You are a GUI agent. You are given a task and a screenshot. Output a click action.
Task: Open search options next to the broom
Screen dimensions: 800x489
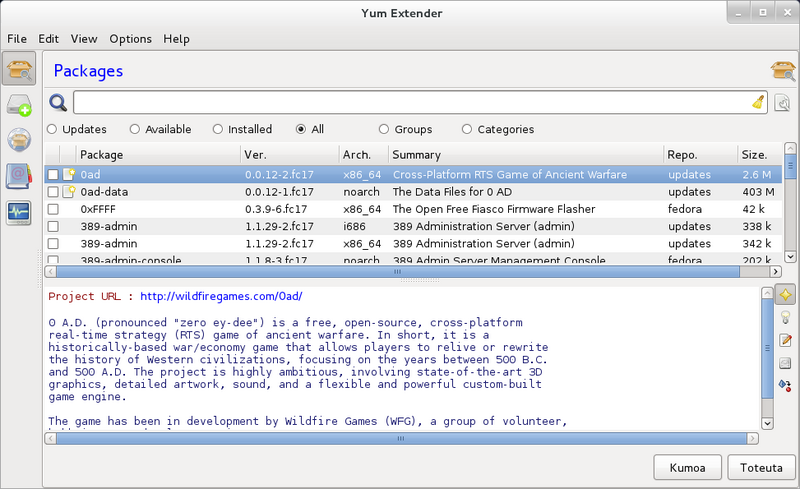tap(782, 102)
